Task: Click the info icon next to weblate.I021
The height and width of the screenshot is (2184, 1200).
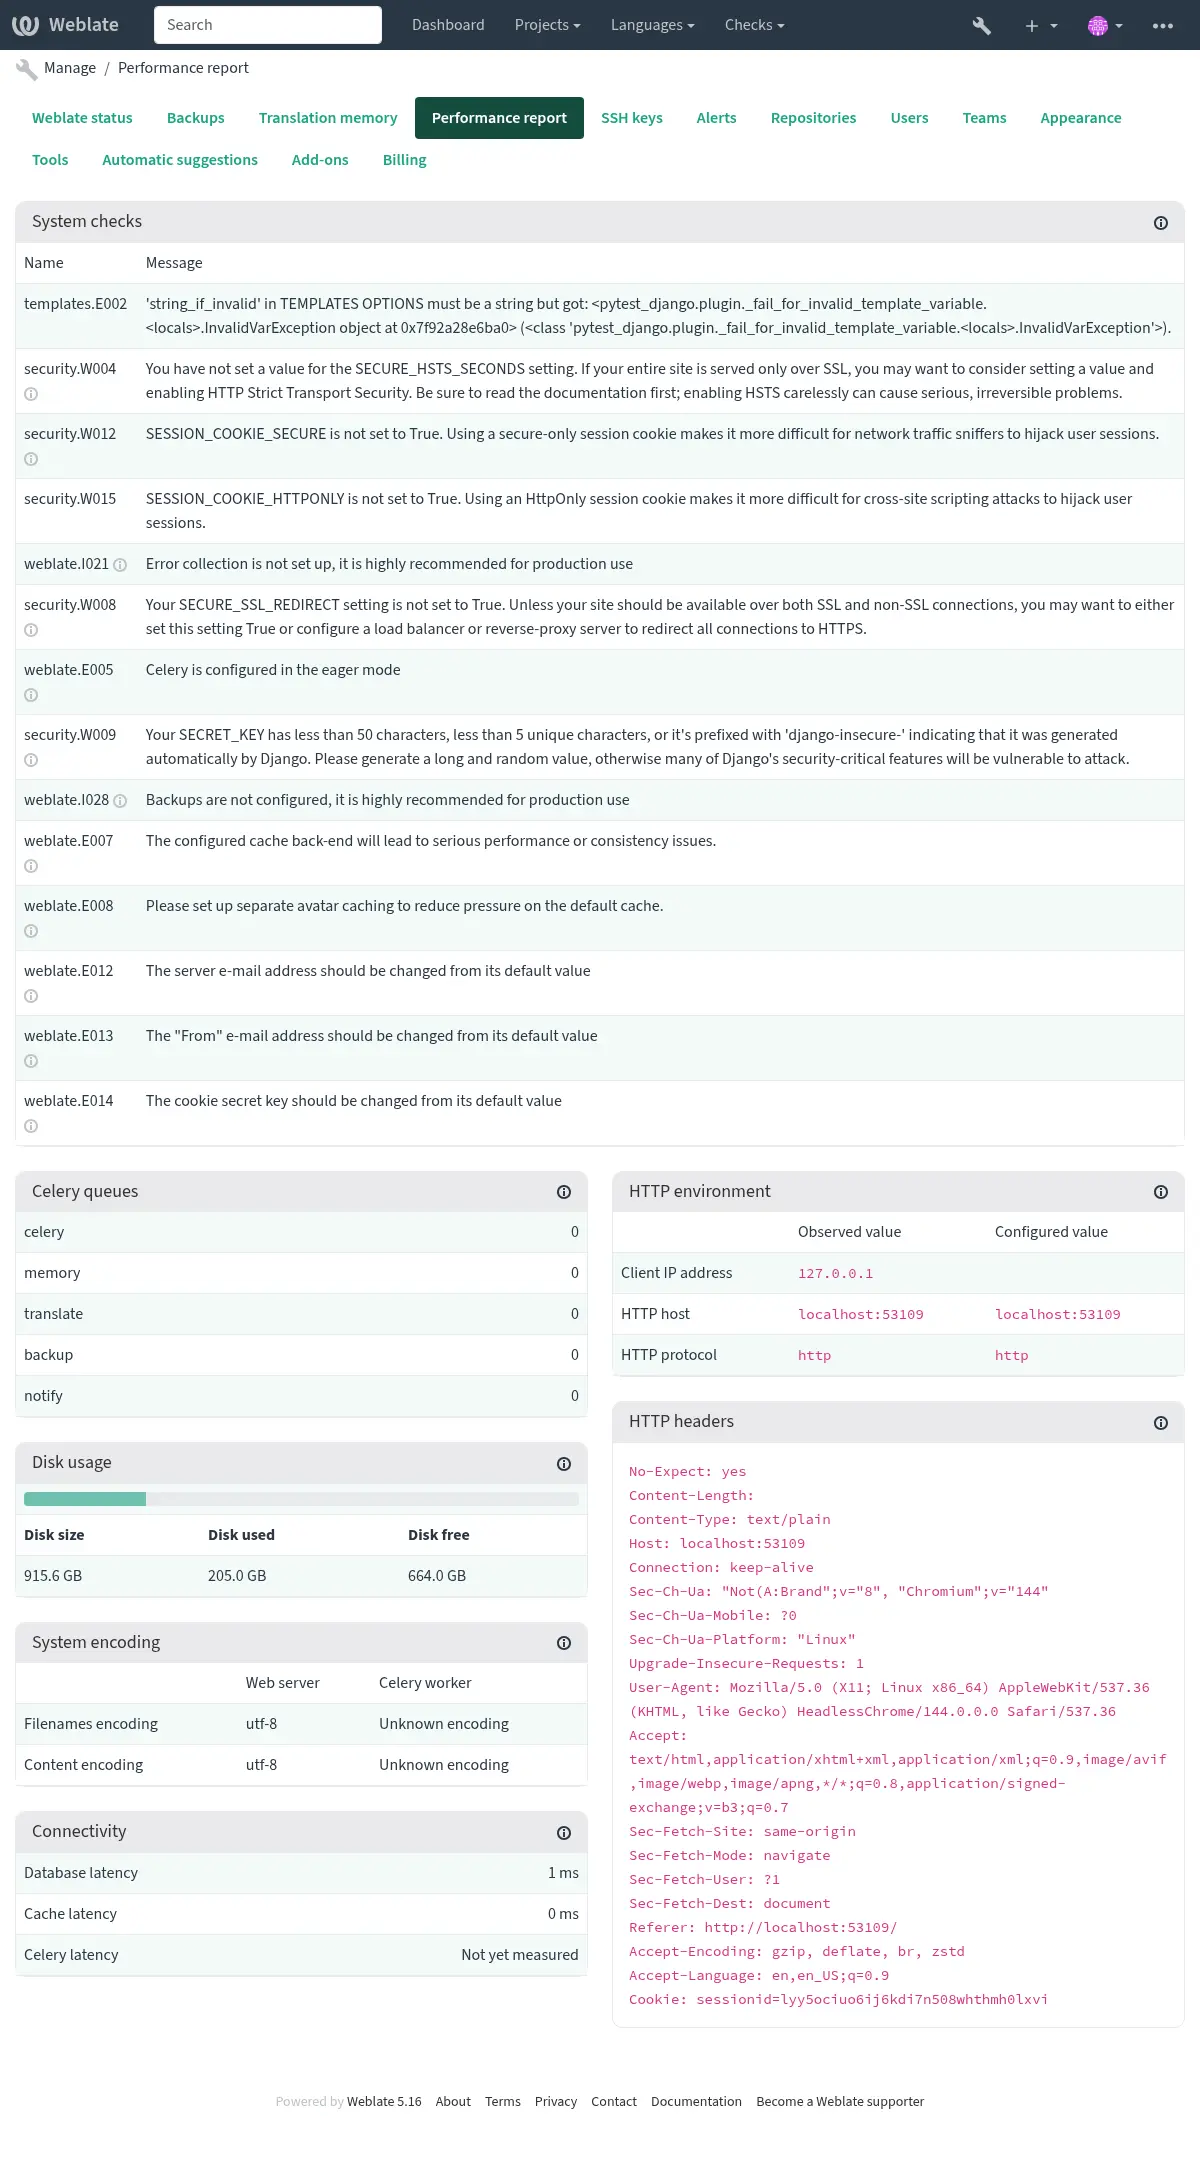Action: [x=121, y=565]
